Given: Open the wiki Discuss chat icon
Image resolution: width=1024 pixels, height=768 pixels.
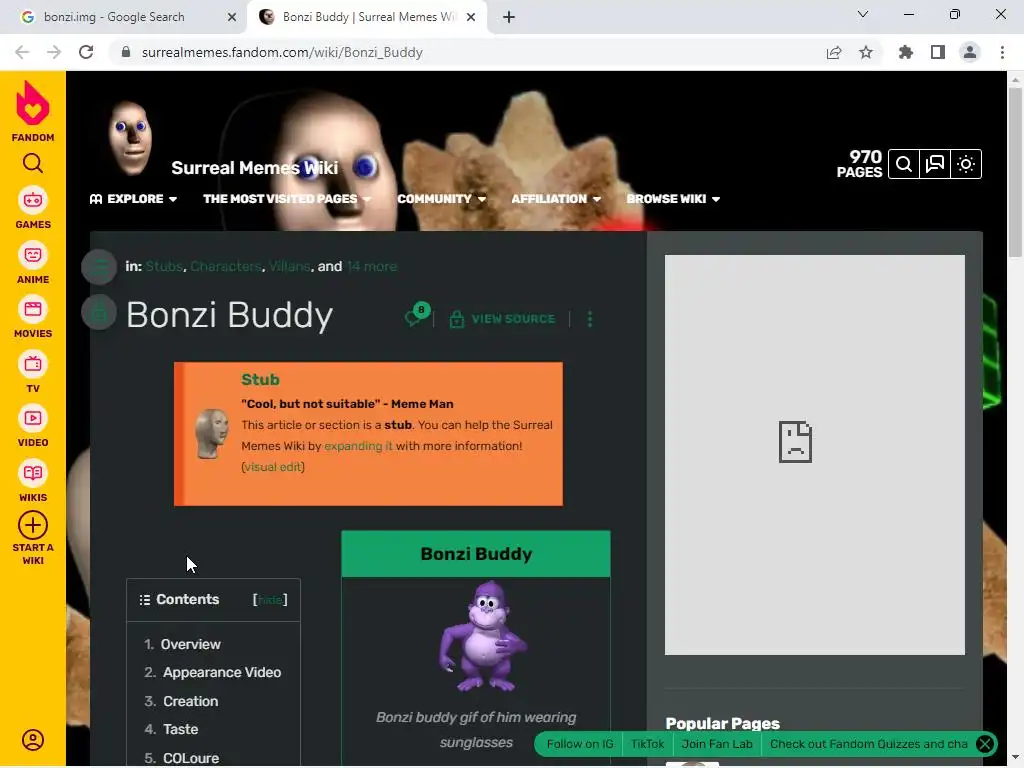Looking at the screenshot, I should [935, 164].
